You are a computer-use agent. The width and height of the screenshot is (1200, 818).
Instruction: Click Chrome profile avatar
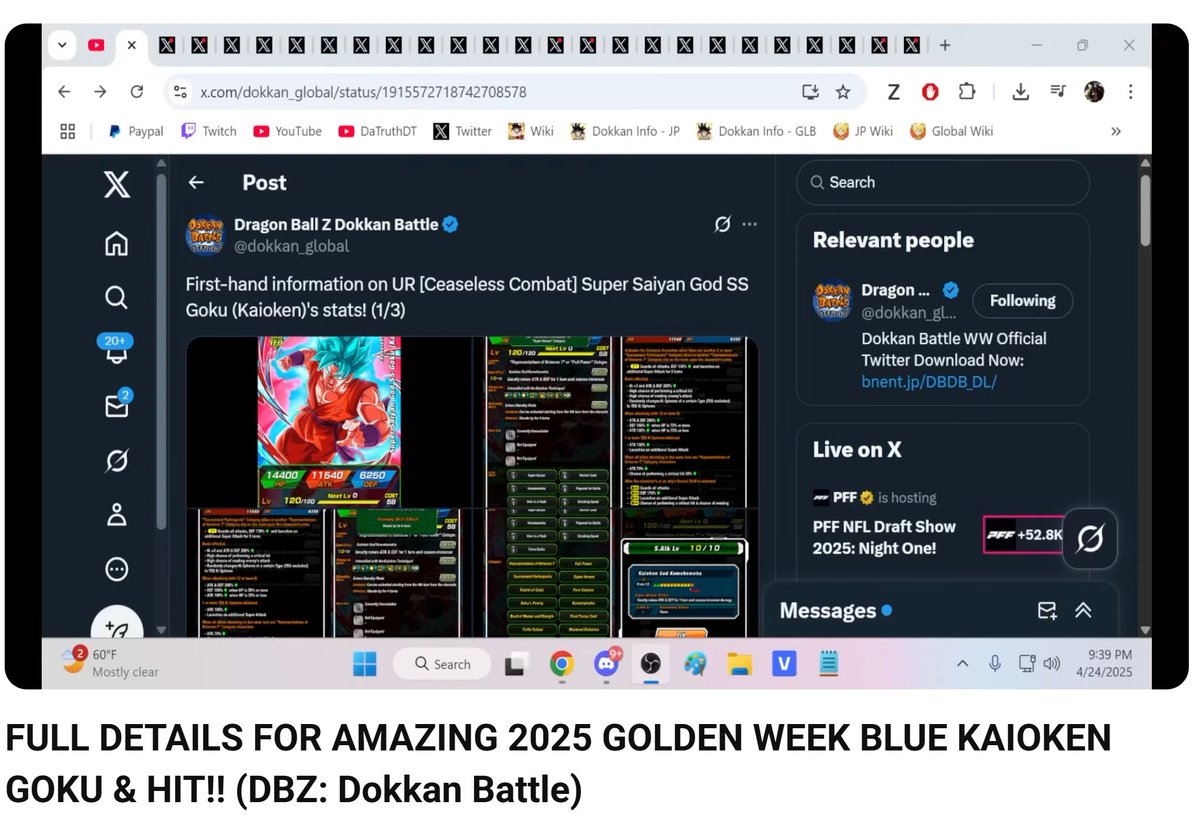(1094, 92)
